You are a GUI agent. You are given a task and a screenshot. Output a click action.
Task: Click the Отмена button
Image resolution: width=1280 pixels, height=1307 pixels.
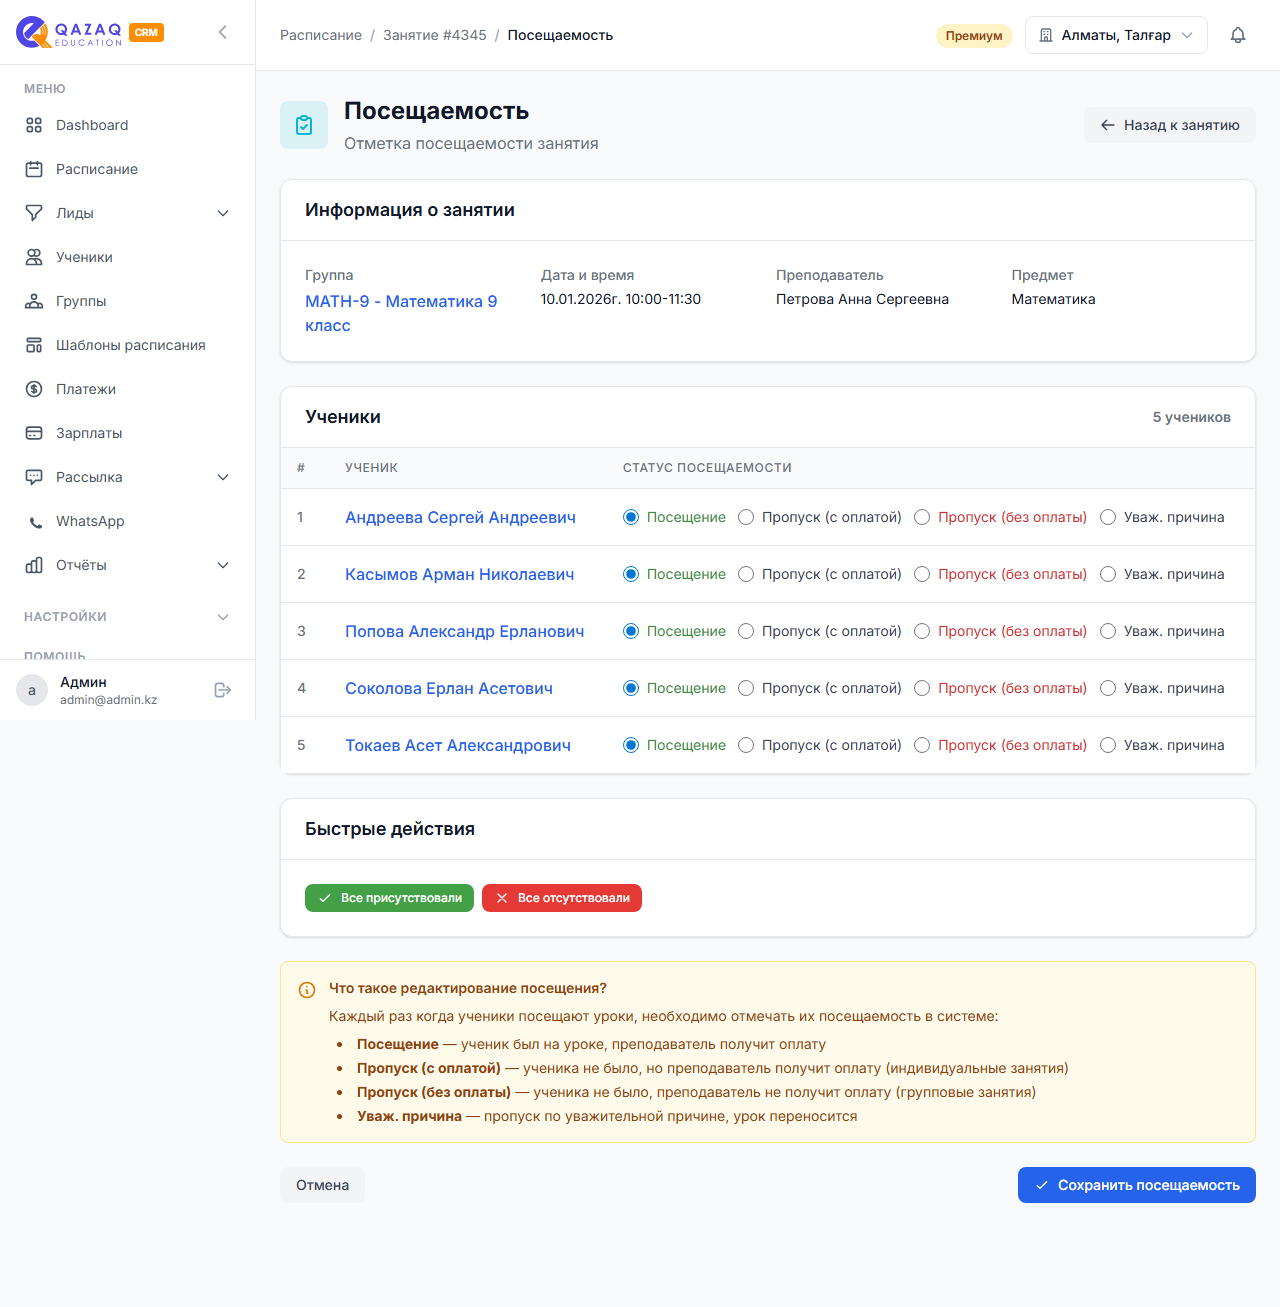pos(322,1185)
